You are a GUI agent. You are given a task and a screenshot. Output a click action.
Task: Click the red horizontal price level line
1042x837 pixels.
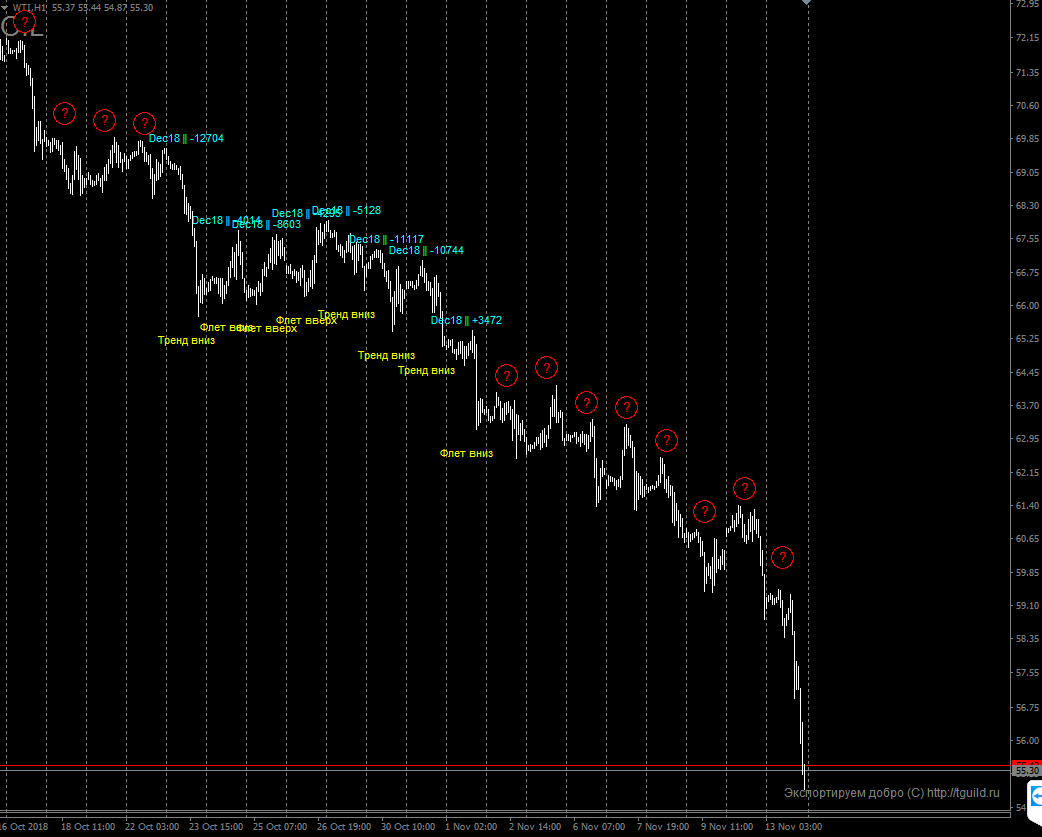point(505,766)
